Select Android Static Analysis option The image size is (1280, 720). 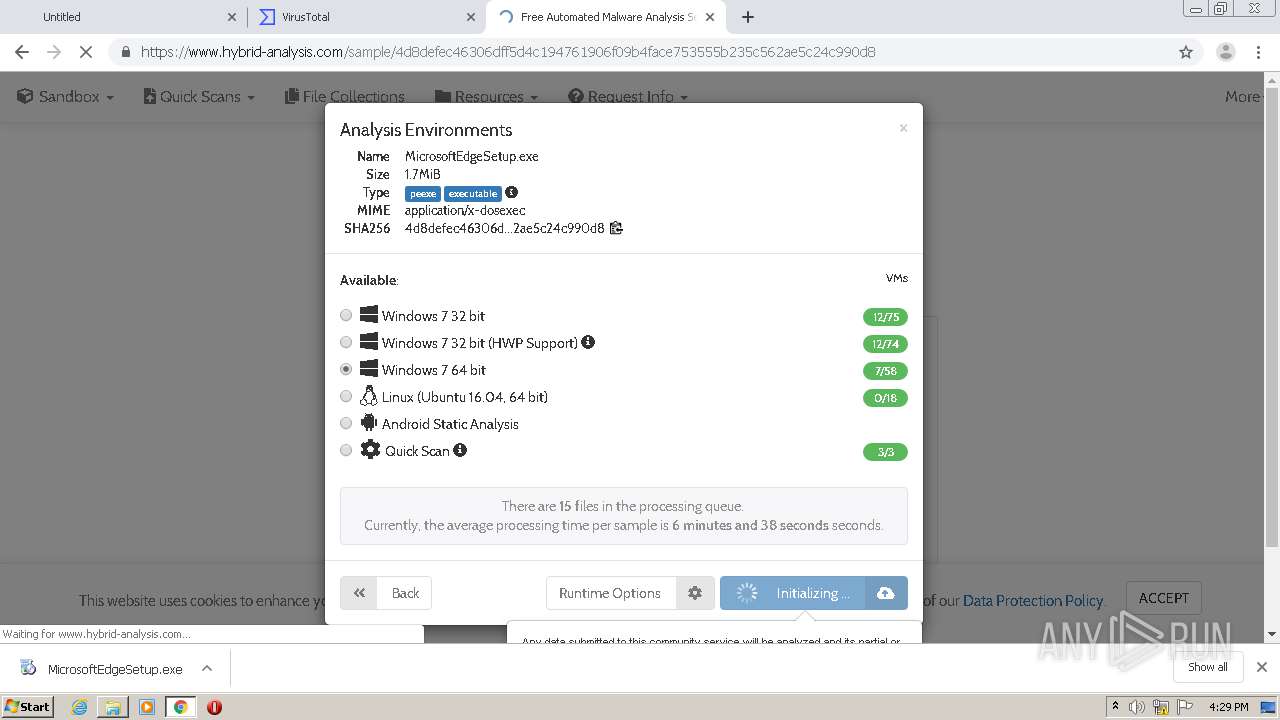[x=346, y=423]
